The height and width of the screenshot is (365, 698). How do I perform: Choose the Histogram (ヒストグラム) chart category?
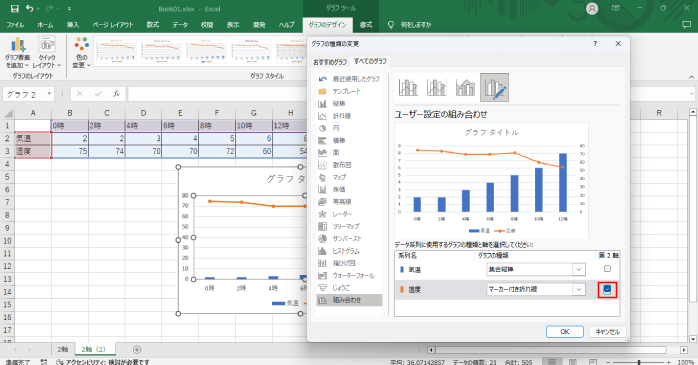(349, 251)
